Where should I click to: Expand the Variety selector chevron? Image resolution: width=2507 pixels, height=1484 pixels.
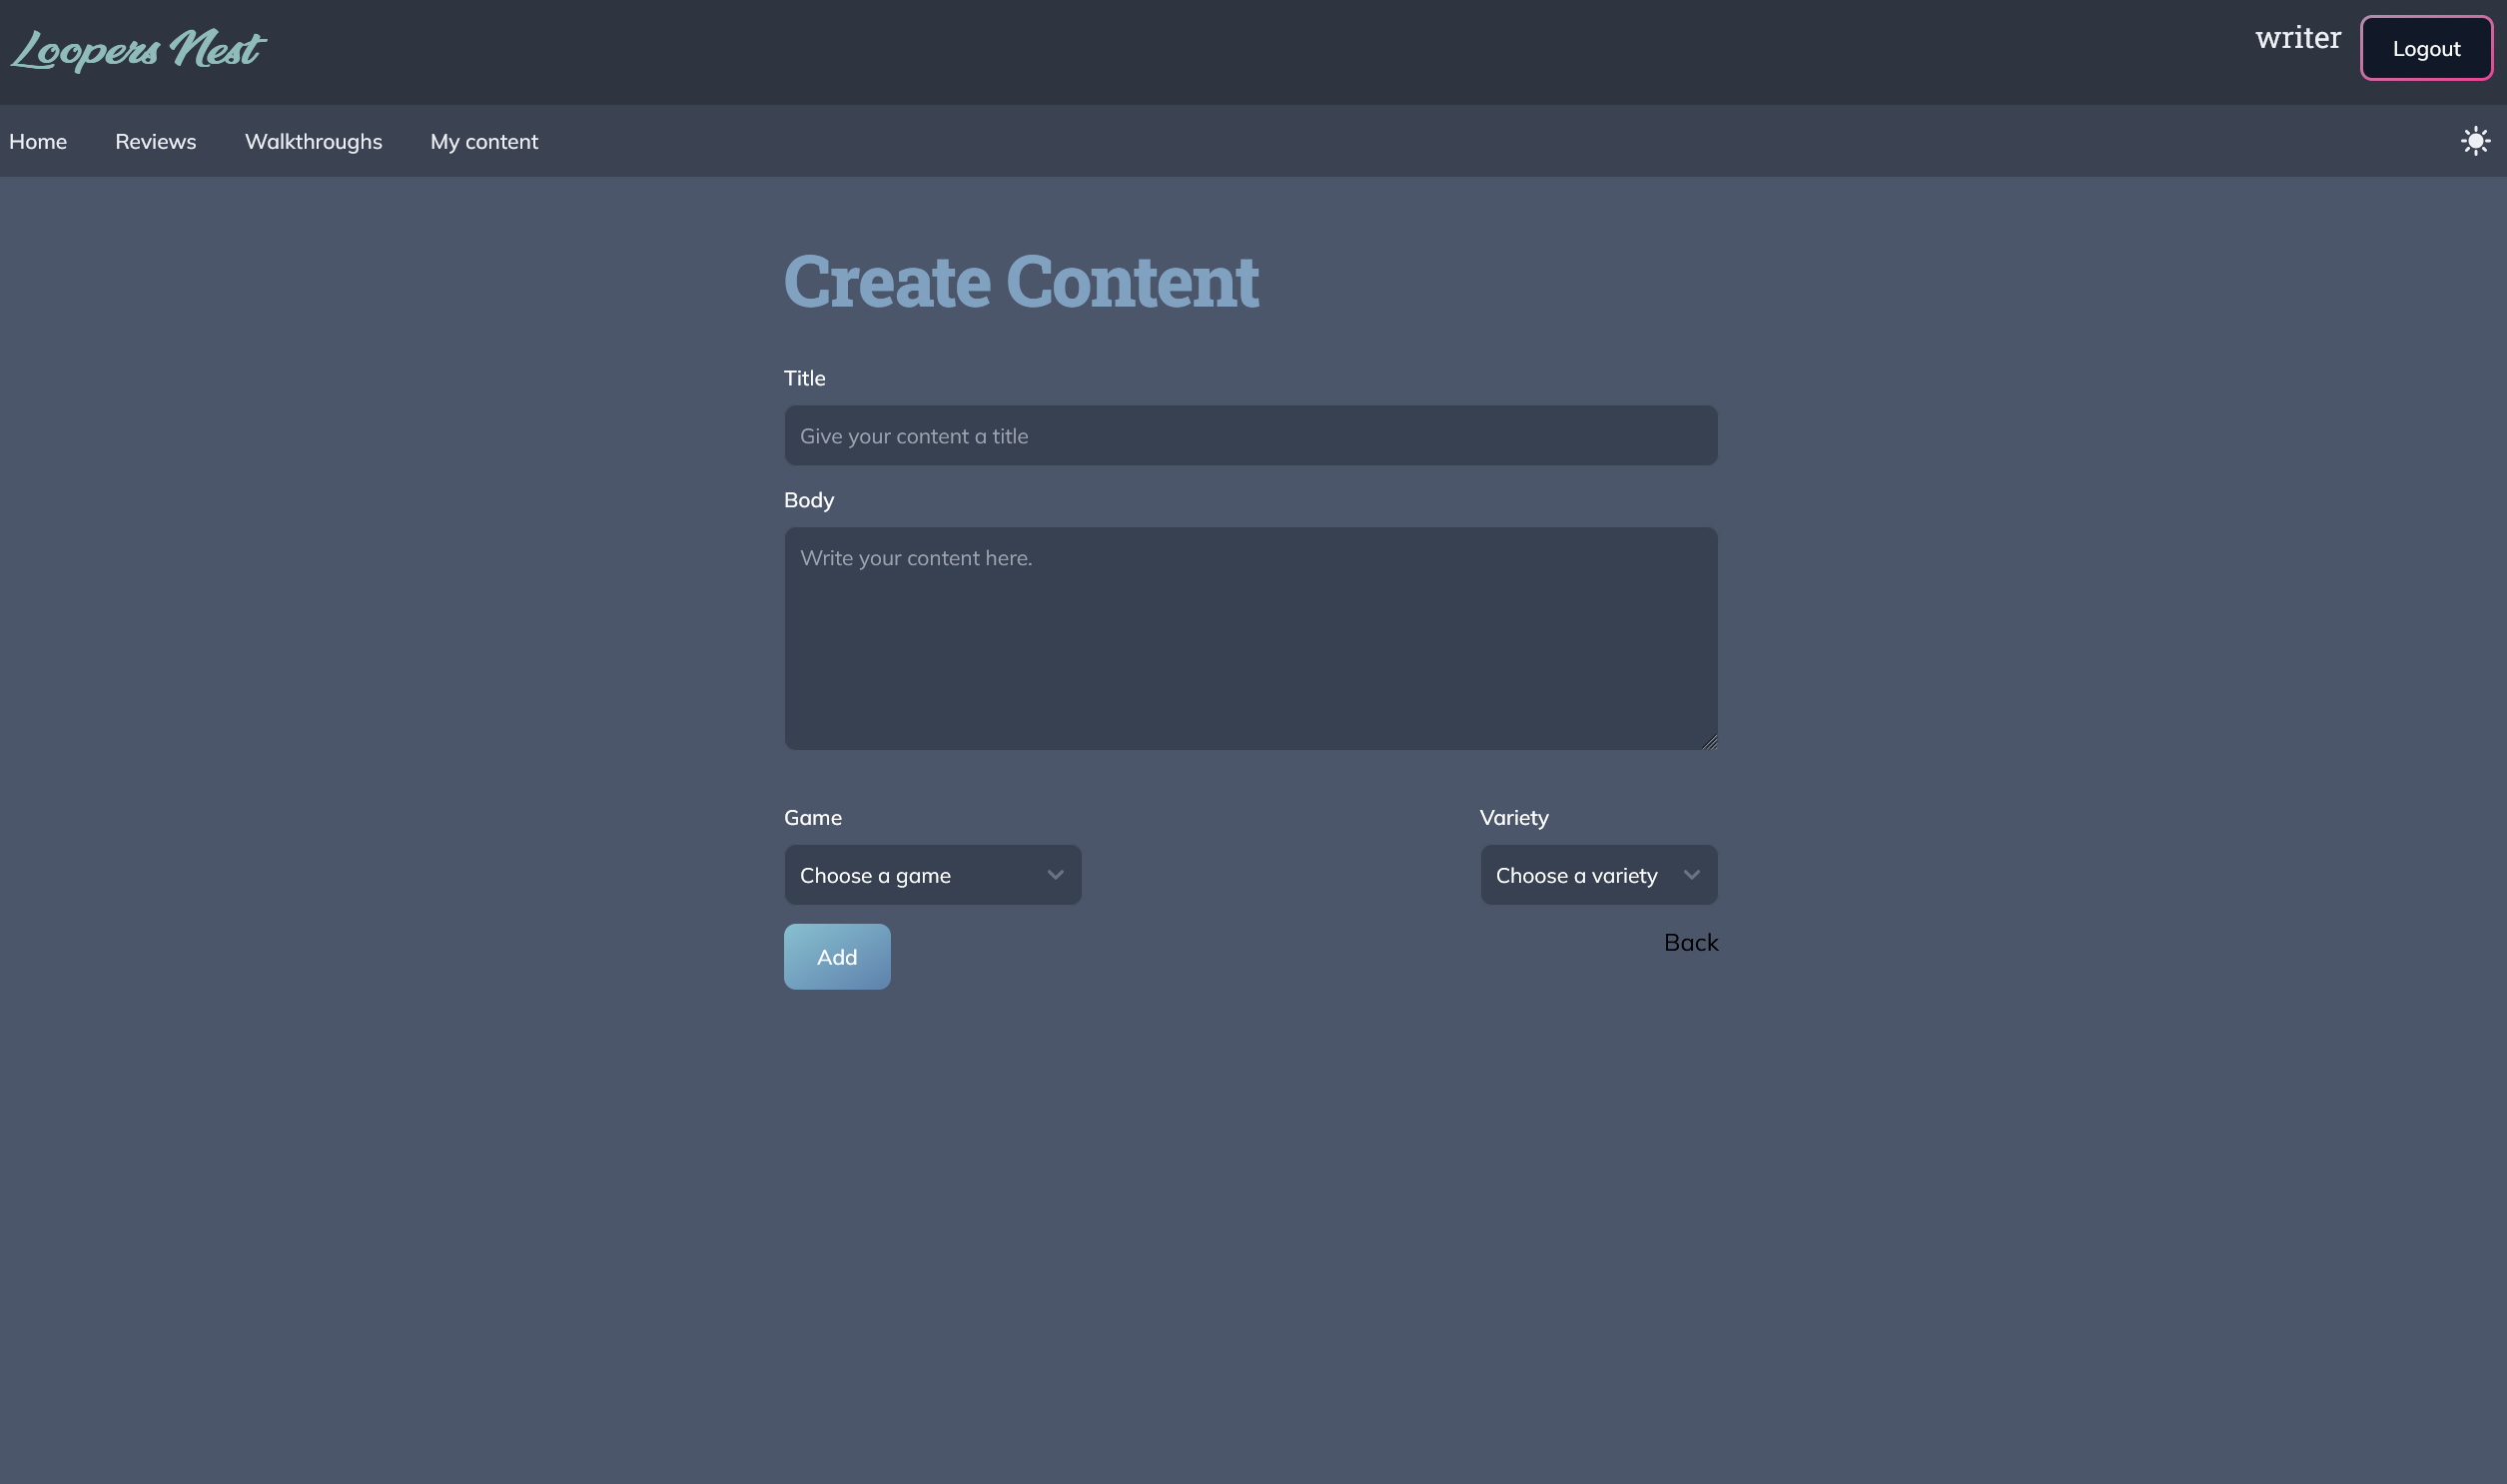pos(1692,874)
